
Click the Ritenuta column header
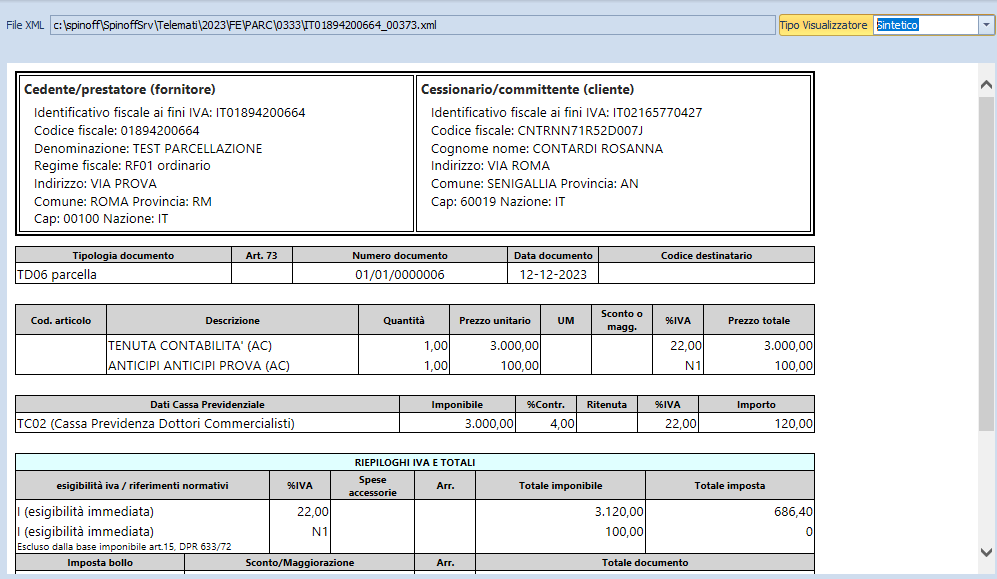tap(607, 404)
